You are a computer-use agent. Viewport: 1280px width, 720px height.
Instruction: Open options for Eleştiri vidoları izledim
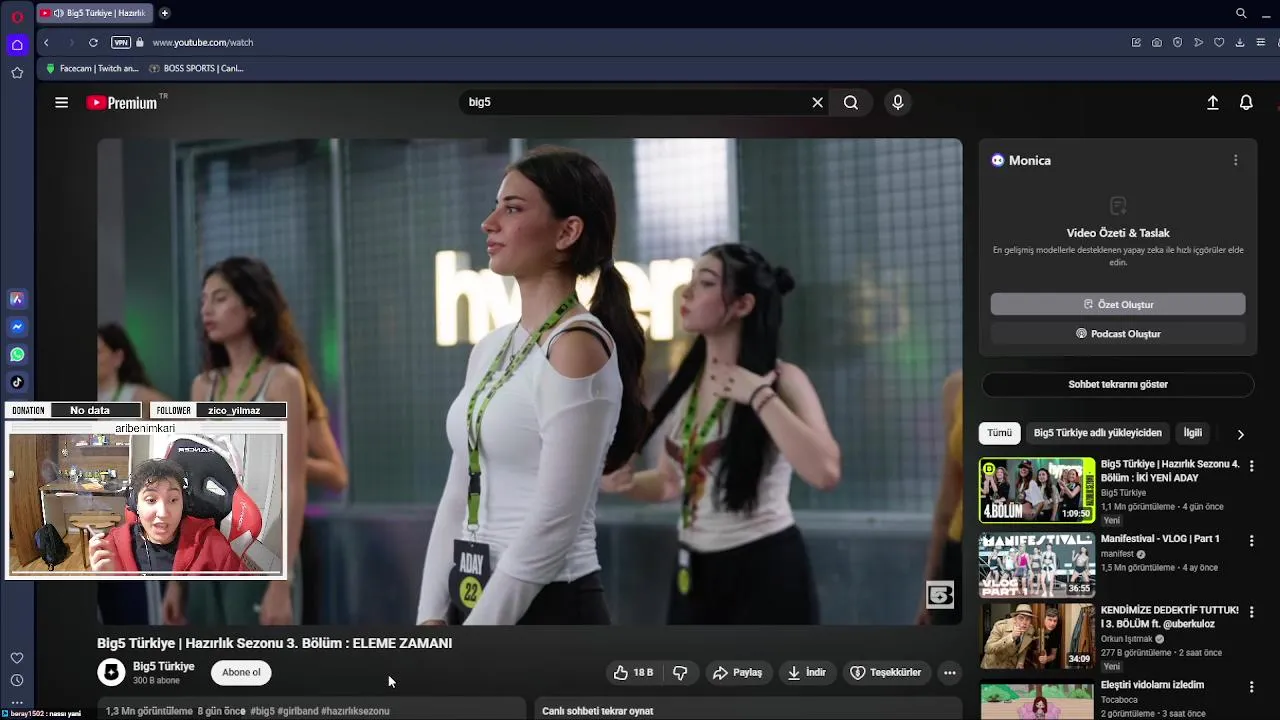[1251, 687]
